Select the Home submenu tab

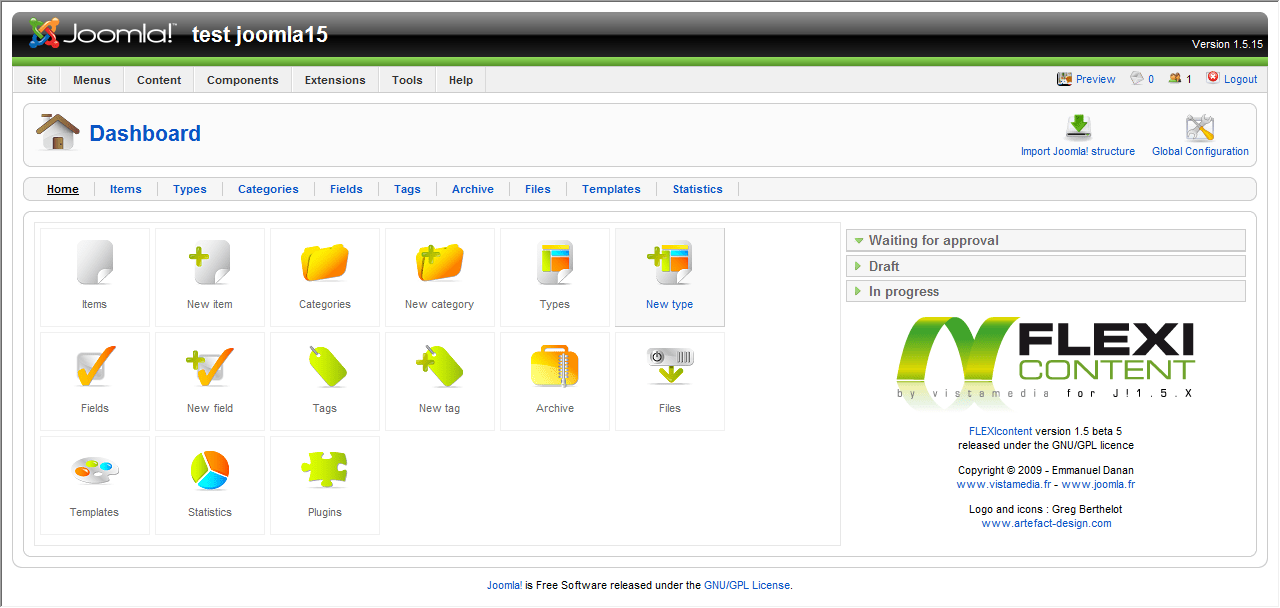[63, 189]
